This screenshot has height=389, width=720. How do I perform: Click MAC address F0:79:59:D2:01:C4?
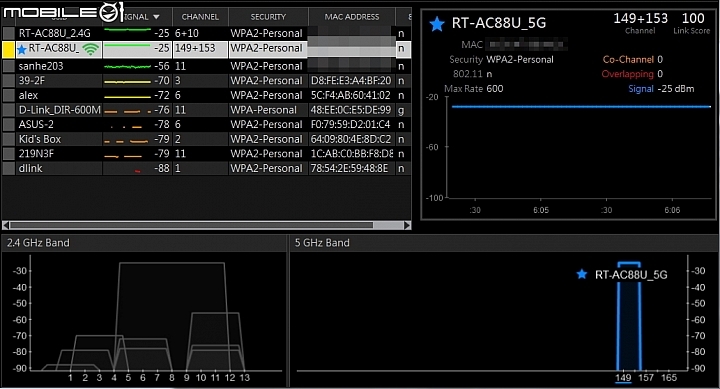pyautogui.click(x=350, y=124)
